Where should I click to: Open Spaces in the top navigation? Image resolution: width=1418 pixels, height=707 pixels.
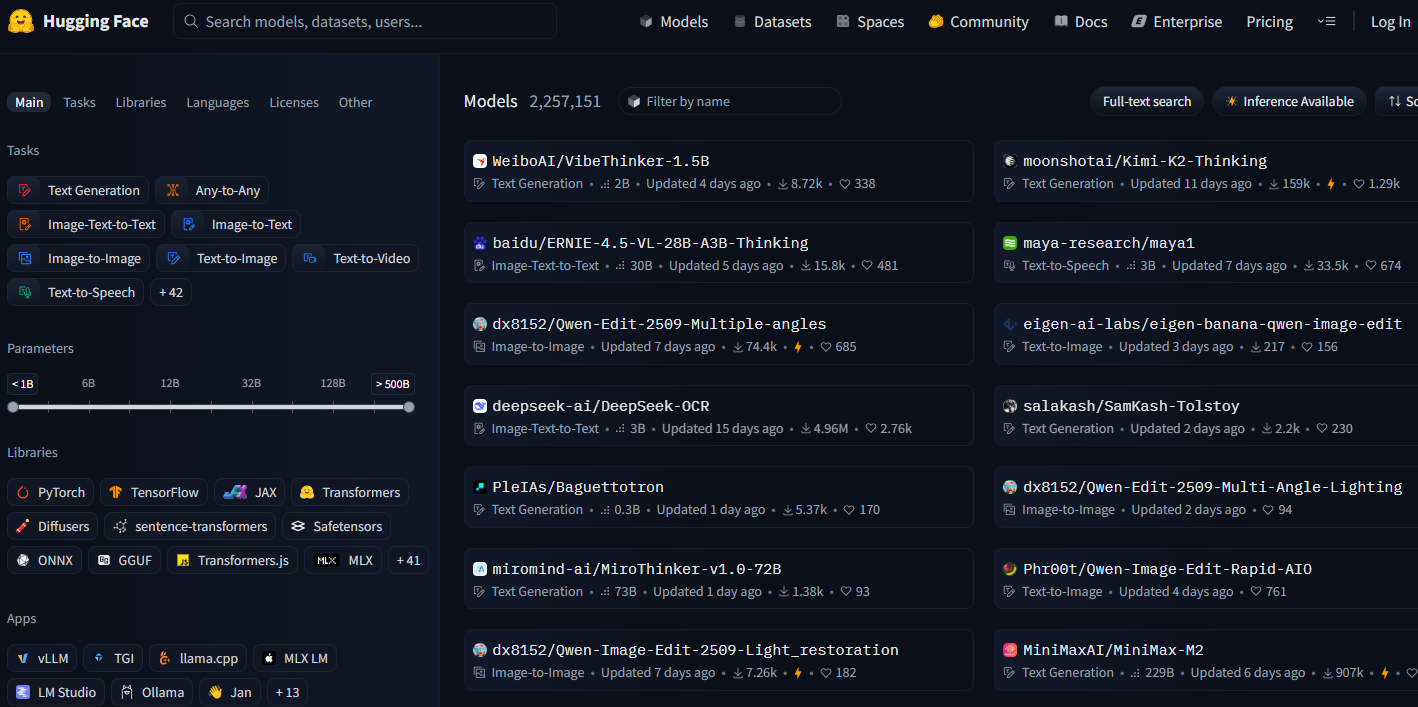pyautogui.click(x=870, y=21)
